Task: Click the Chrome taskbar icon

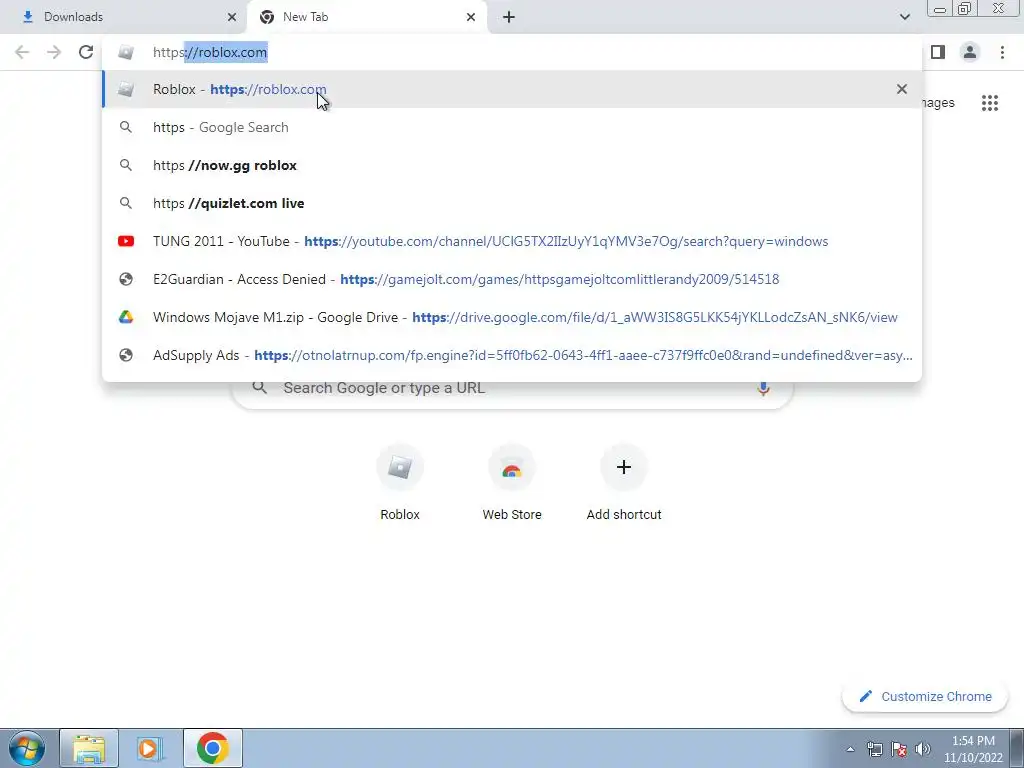Action: [212, 748]
